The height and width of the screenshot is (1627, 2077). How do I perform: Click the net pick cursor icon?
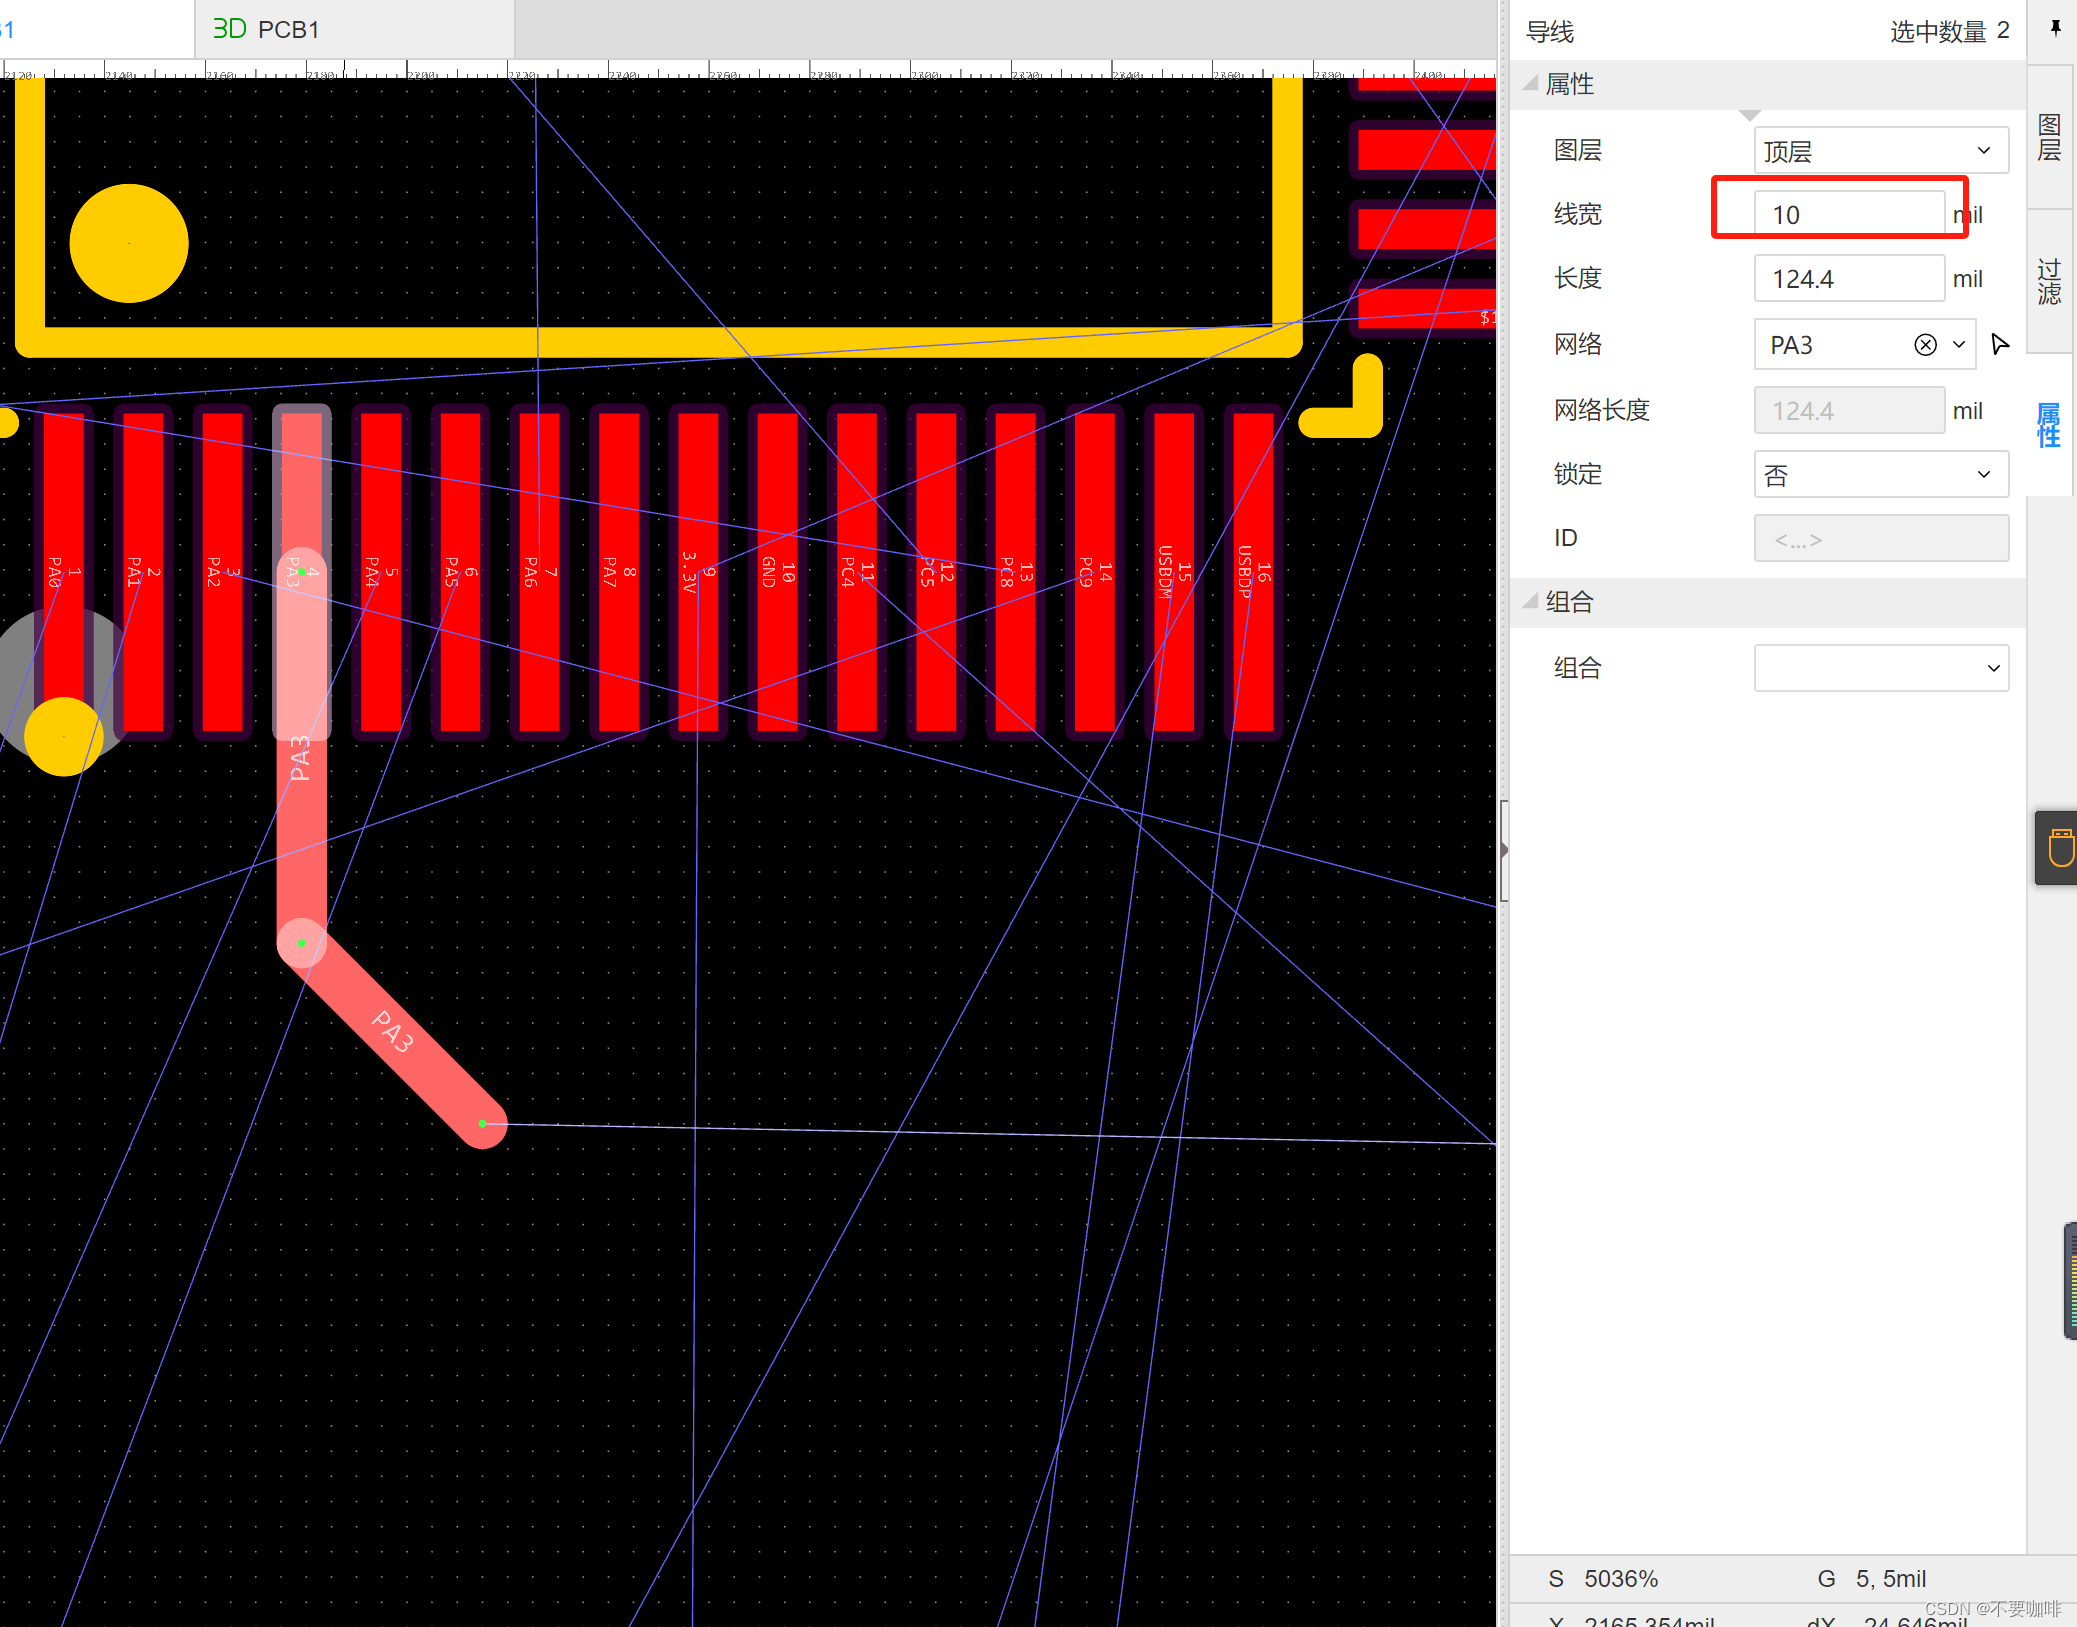coord(1999,345)
